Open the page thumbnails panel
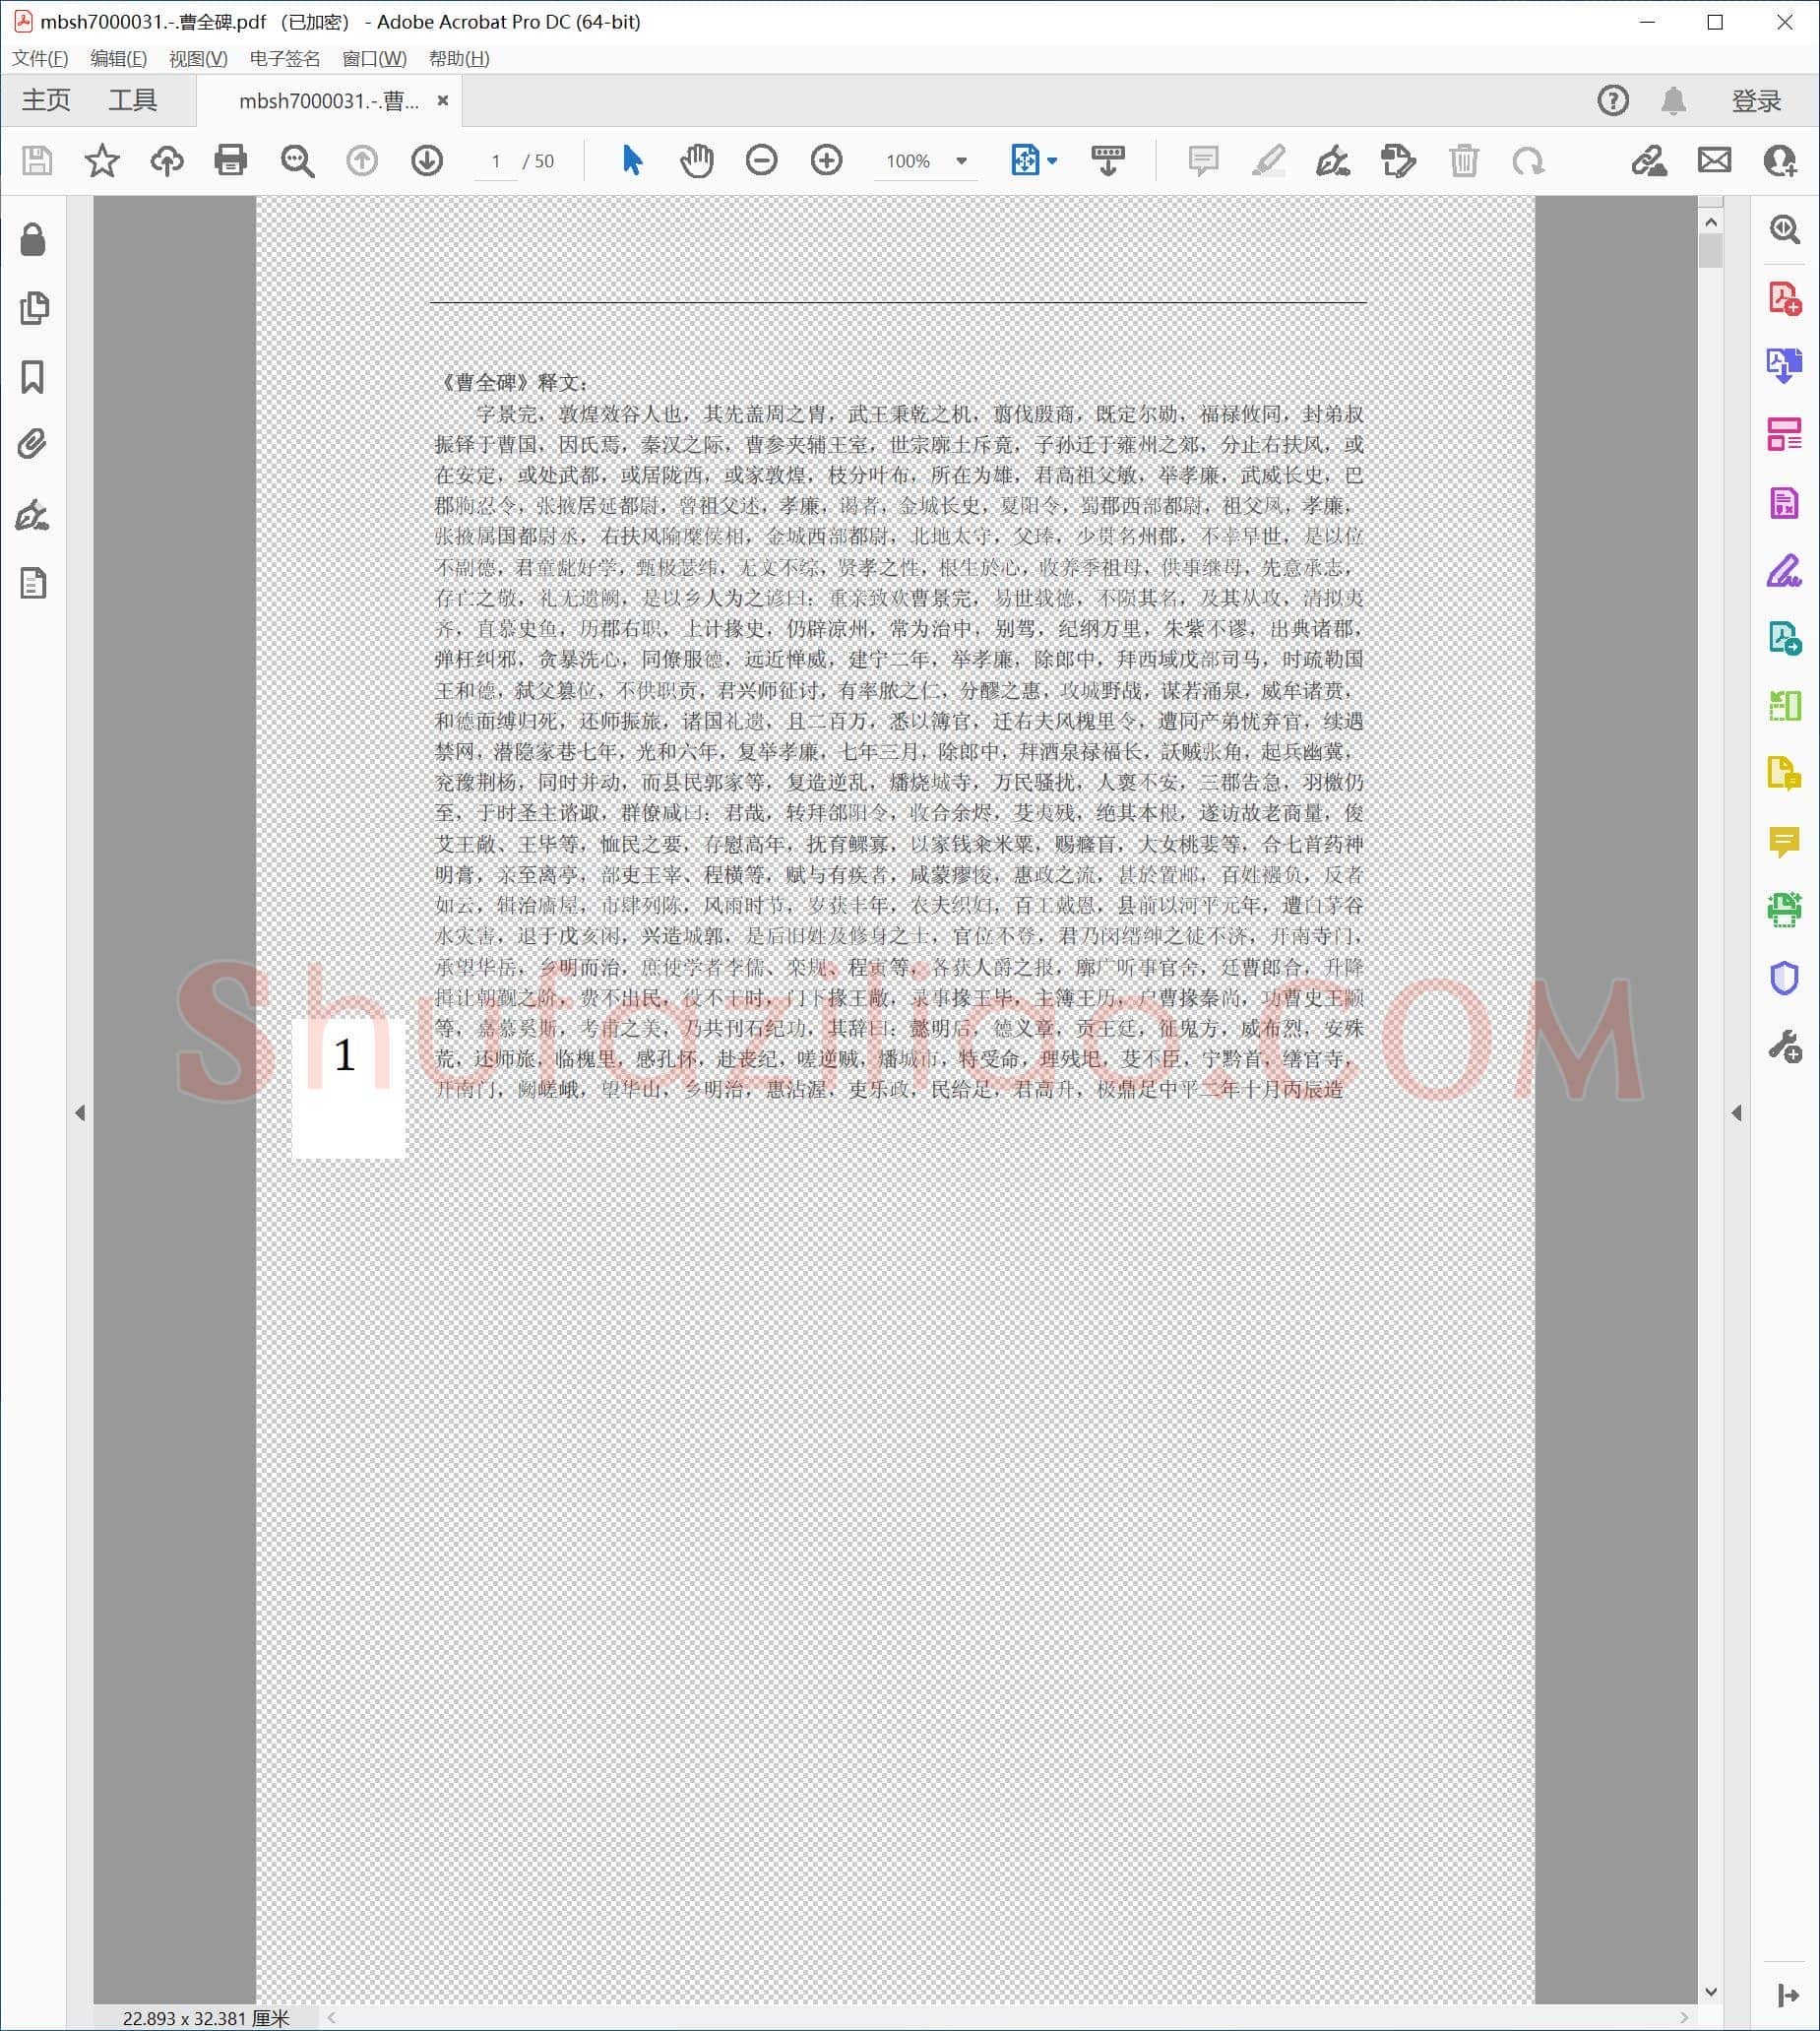The width and height of the screenshot is (1820, 2031). [34, 308]
